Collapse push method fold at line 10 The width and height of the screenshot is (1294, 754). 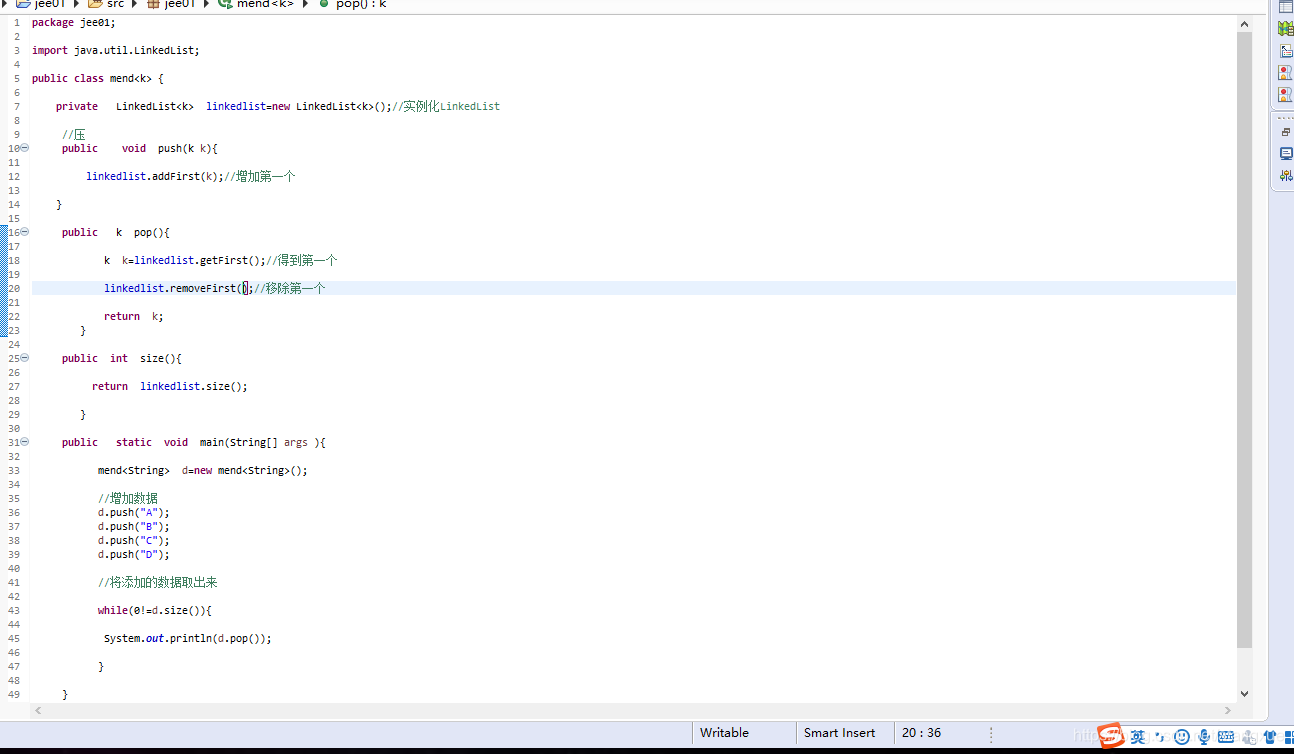[25, 148]
